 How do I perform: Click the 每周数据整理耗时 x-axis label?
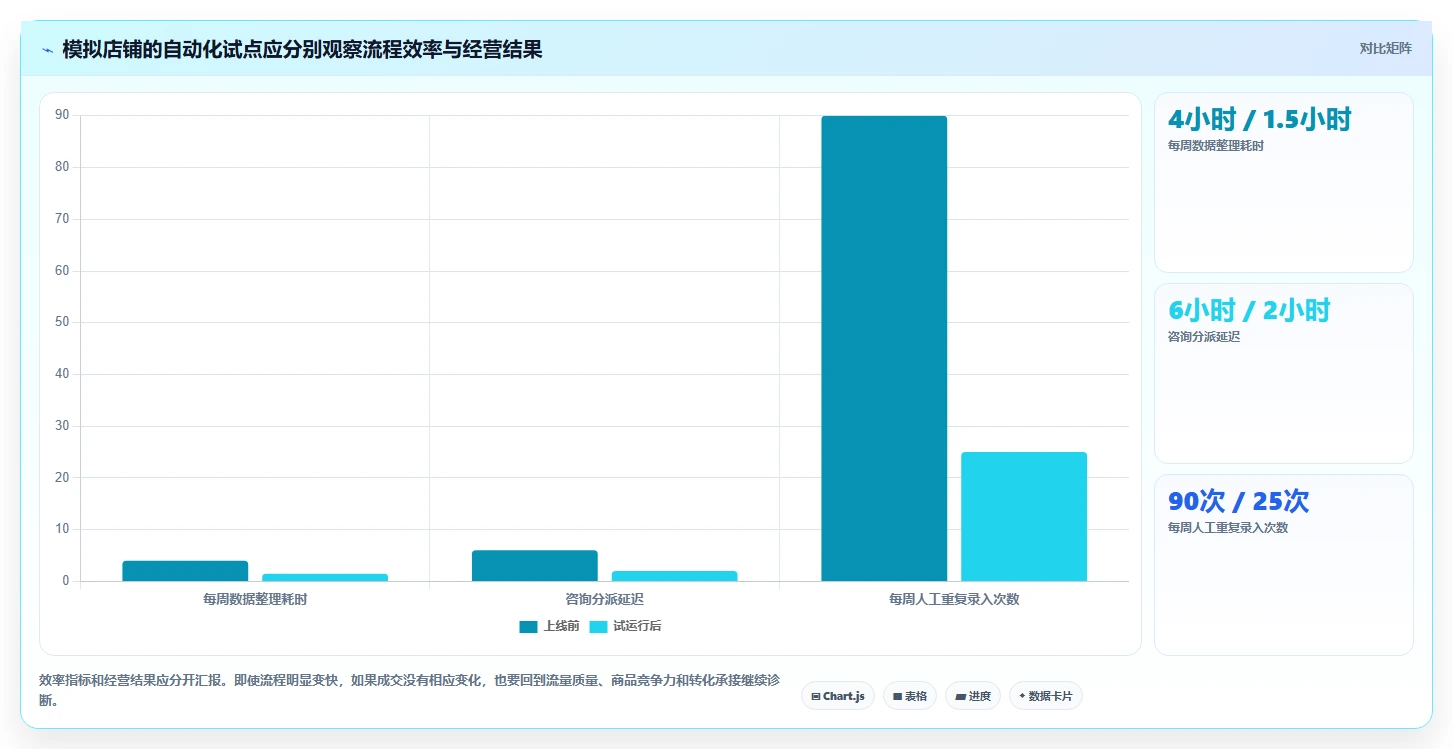click(x=255, y=599)
